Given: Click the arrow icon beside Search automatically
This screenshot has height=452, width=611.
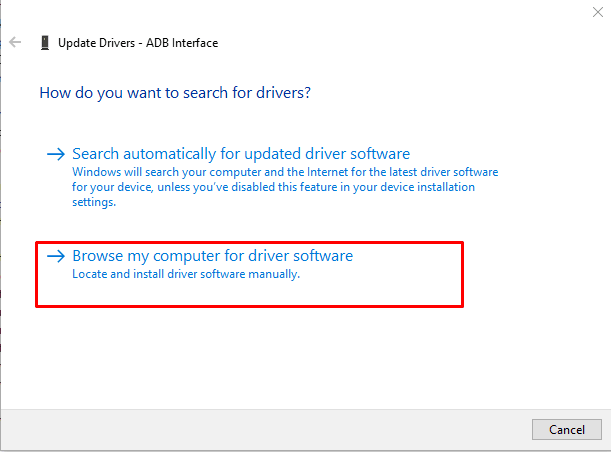Looking at the screenshot, I should coord(56,154).
